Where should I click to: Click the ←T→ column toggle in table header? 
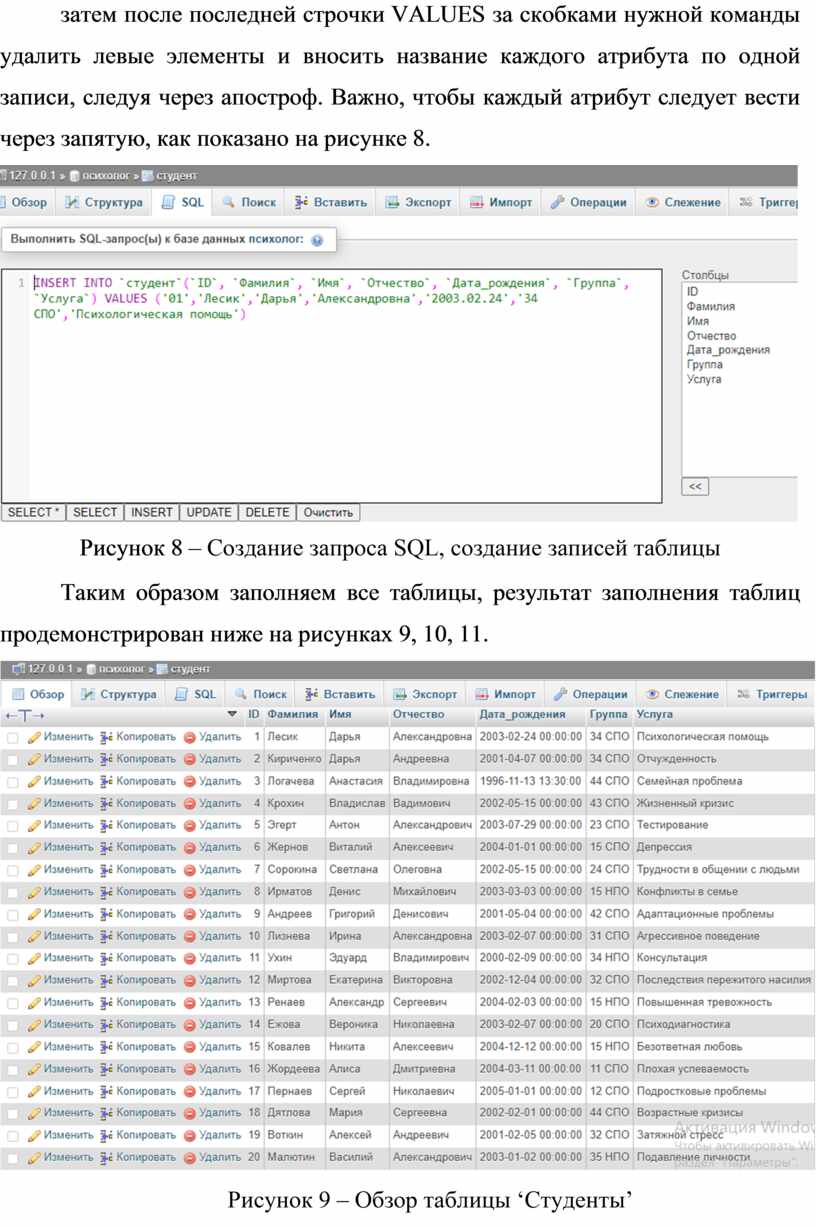click(x=24, y=715)
